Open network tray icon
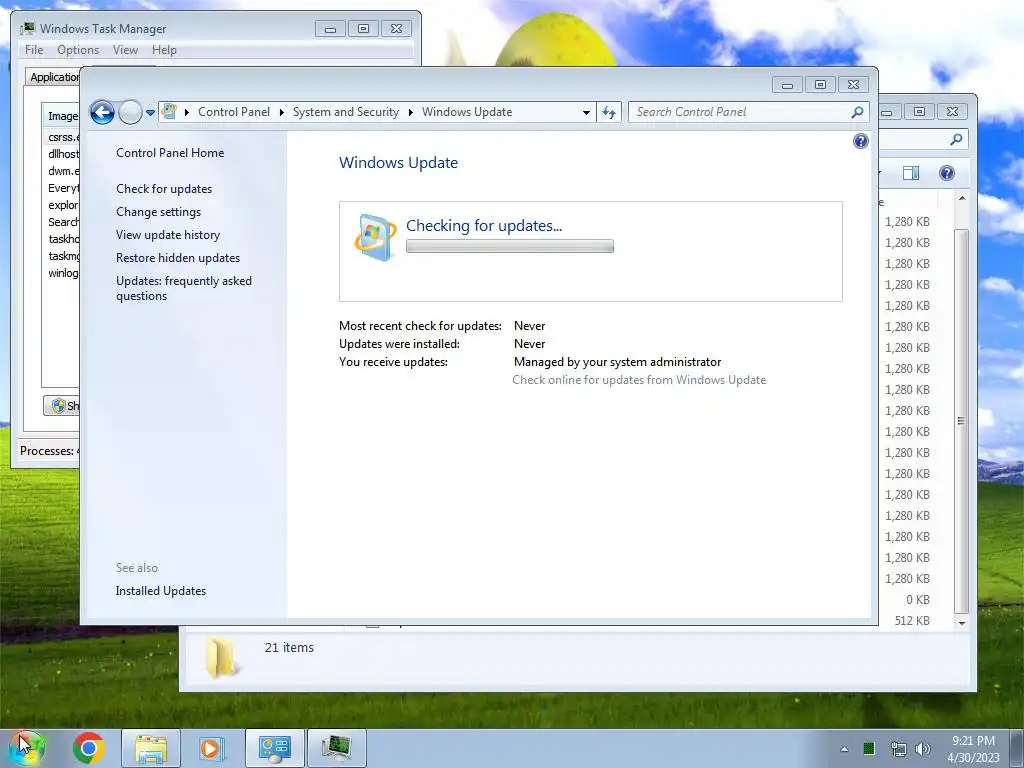The width and height of the screenshot is (1024, 768). 898,749
